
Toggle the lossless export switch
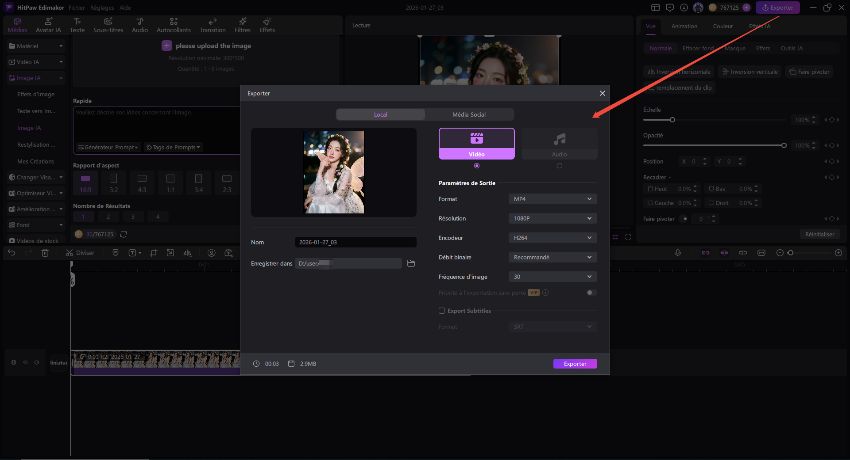592,293
